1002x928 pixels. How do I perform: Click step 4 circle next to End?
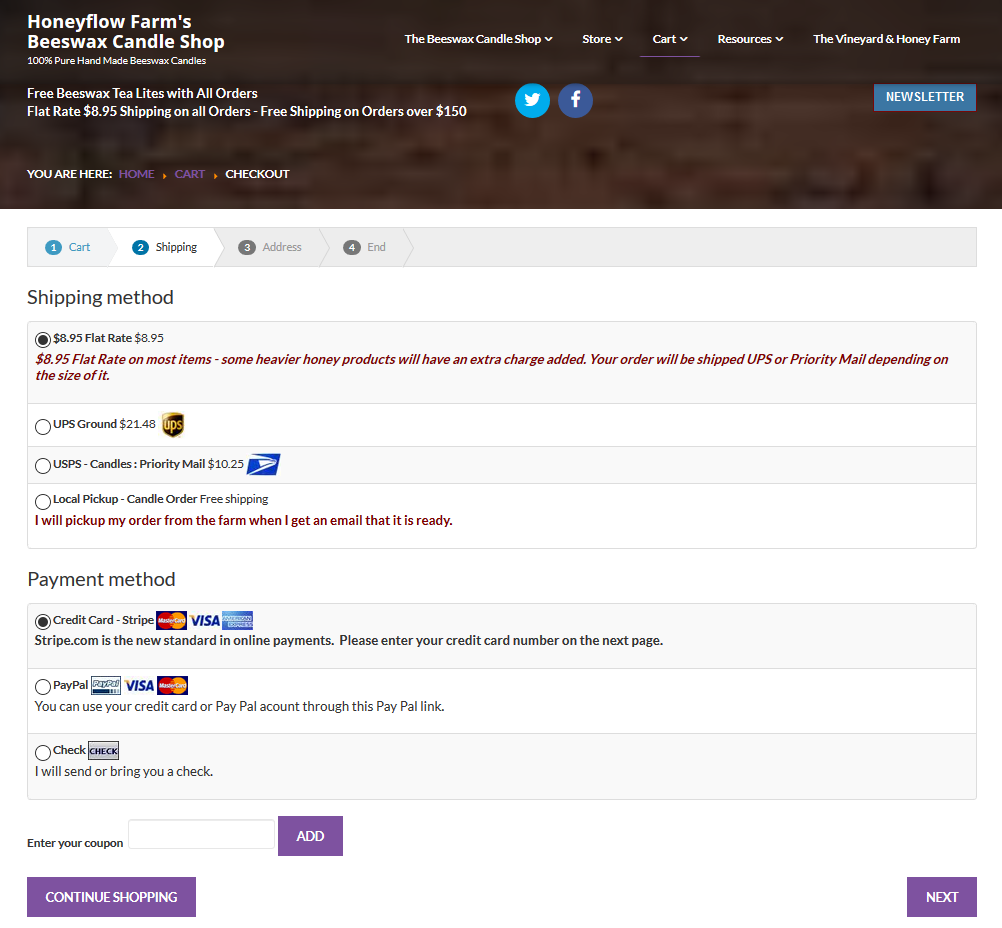(x=351, y=247)
